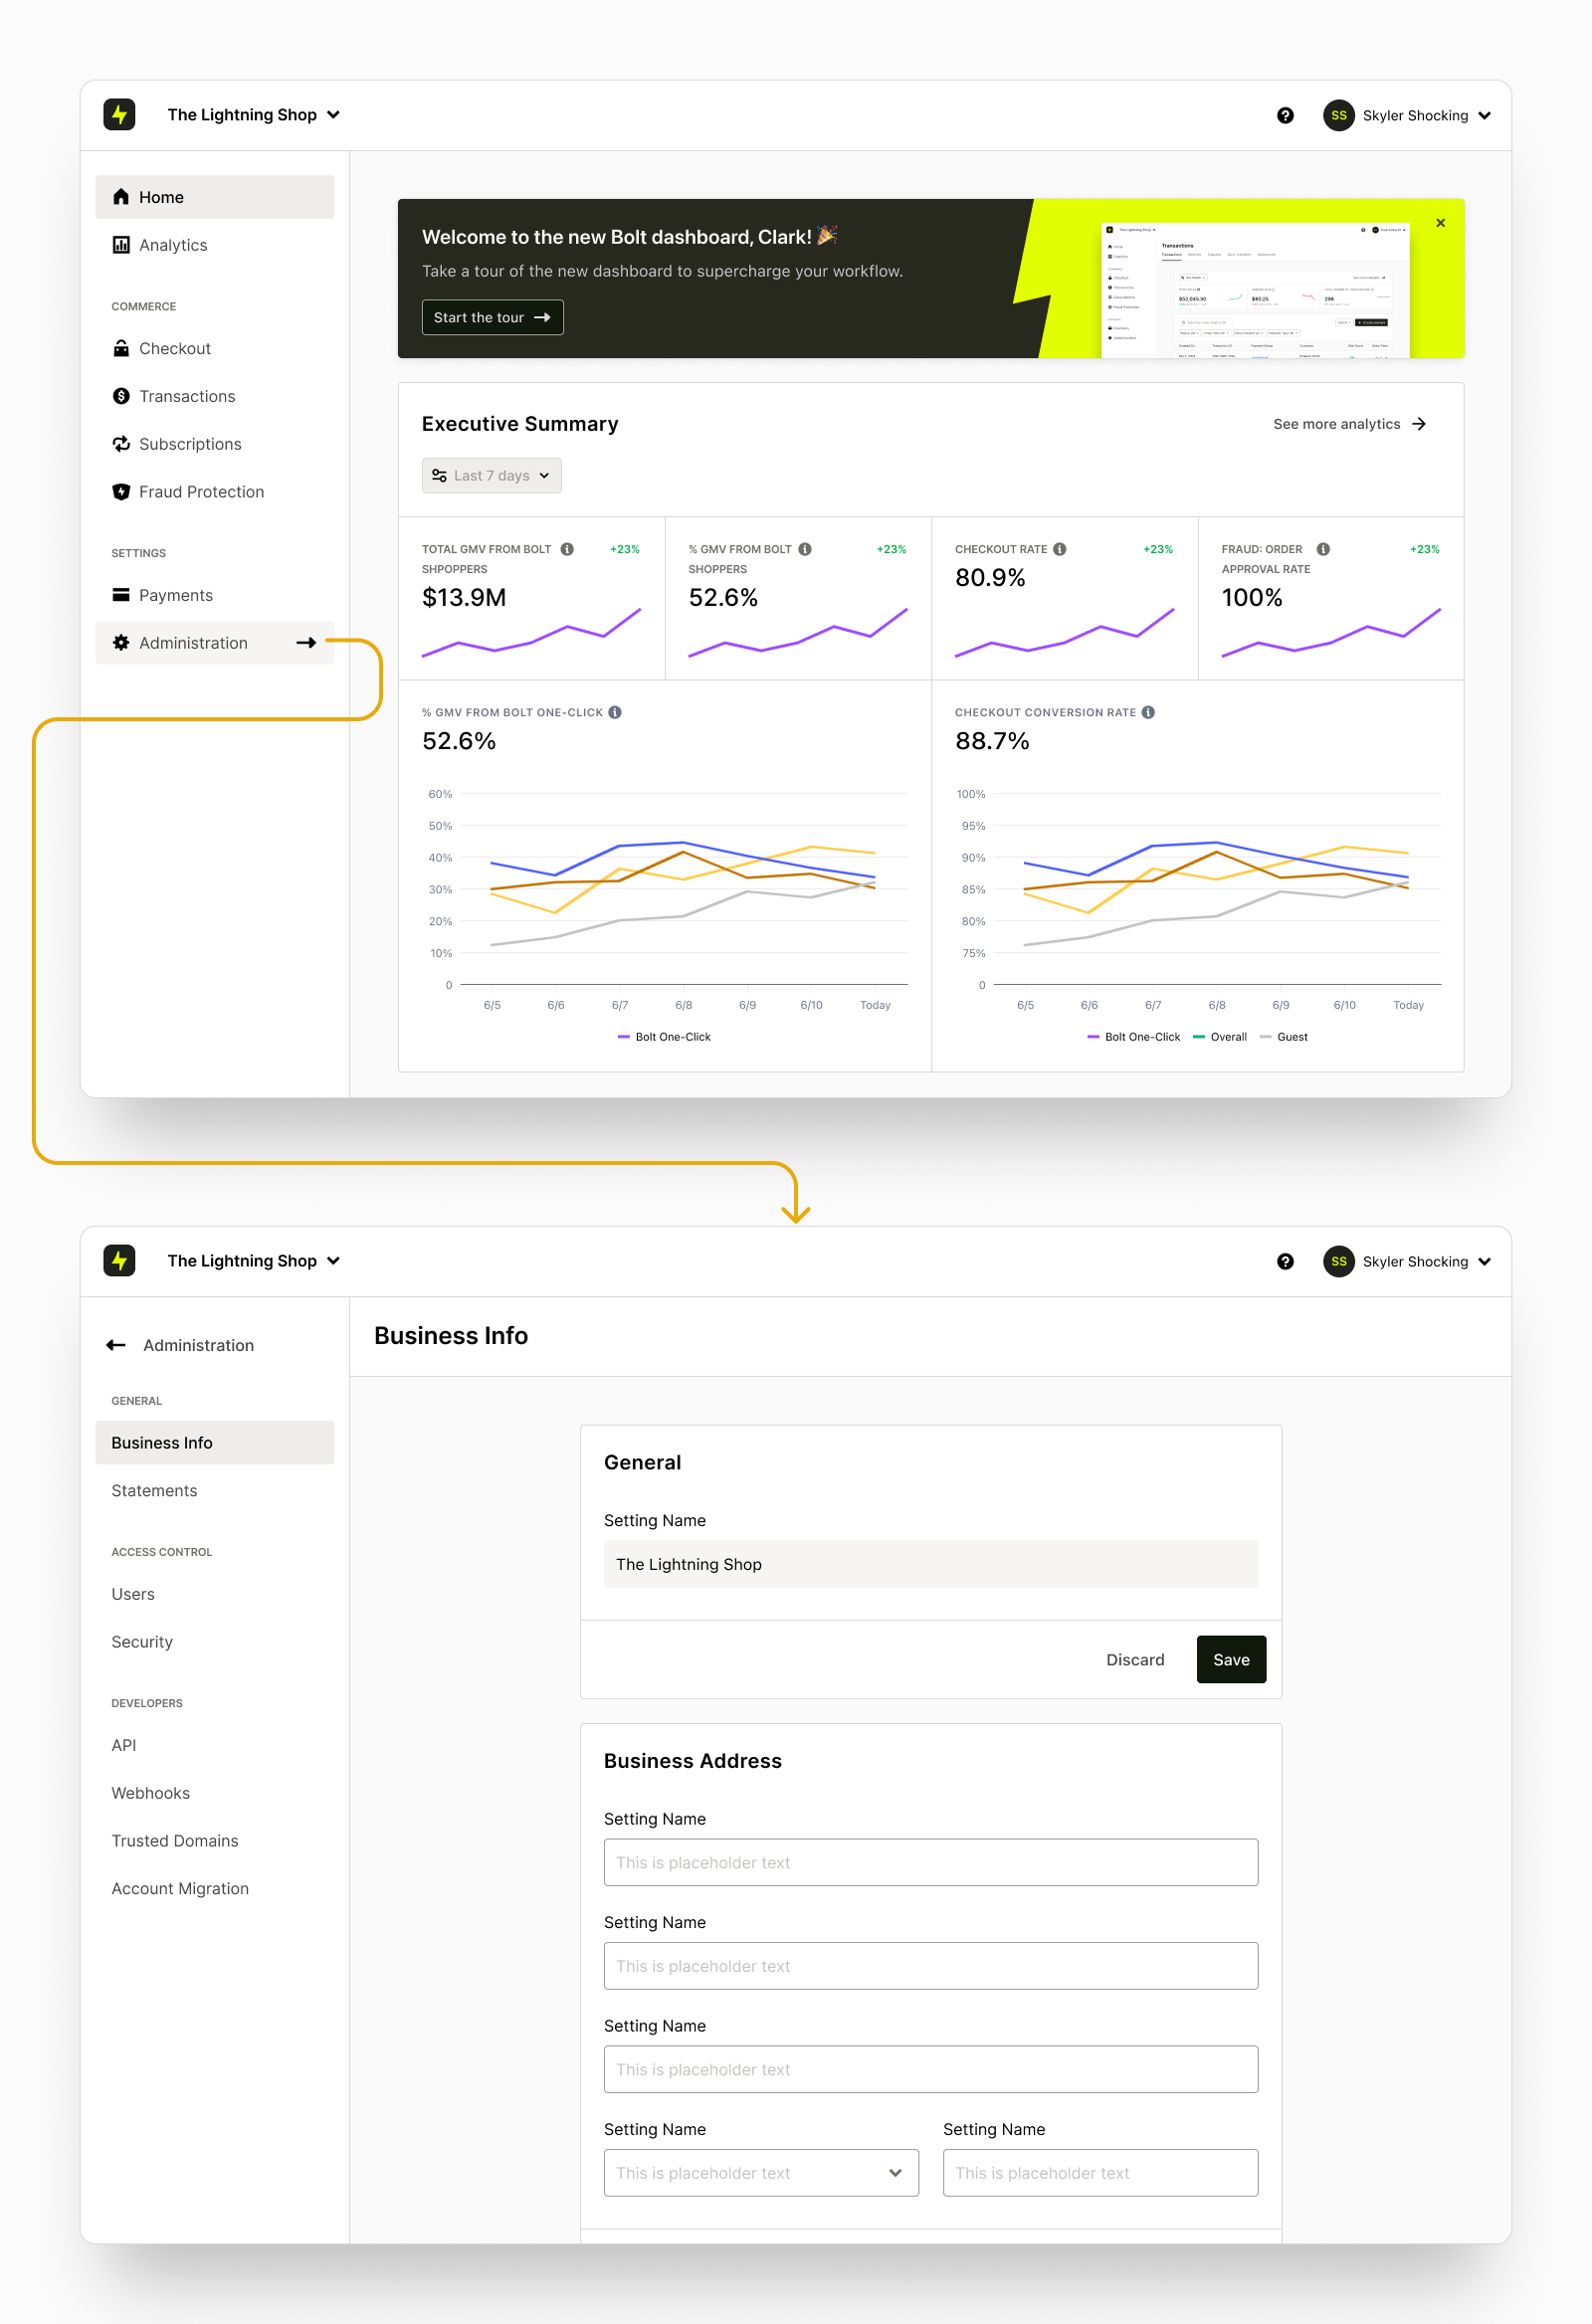Click the back arrow next to Administration
Screen dimensions: 1592x2324
[x=116, y=1345]
